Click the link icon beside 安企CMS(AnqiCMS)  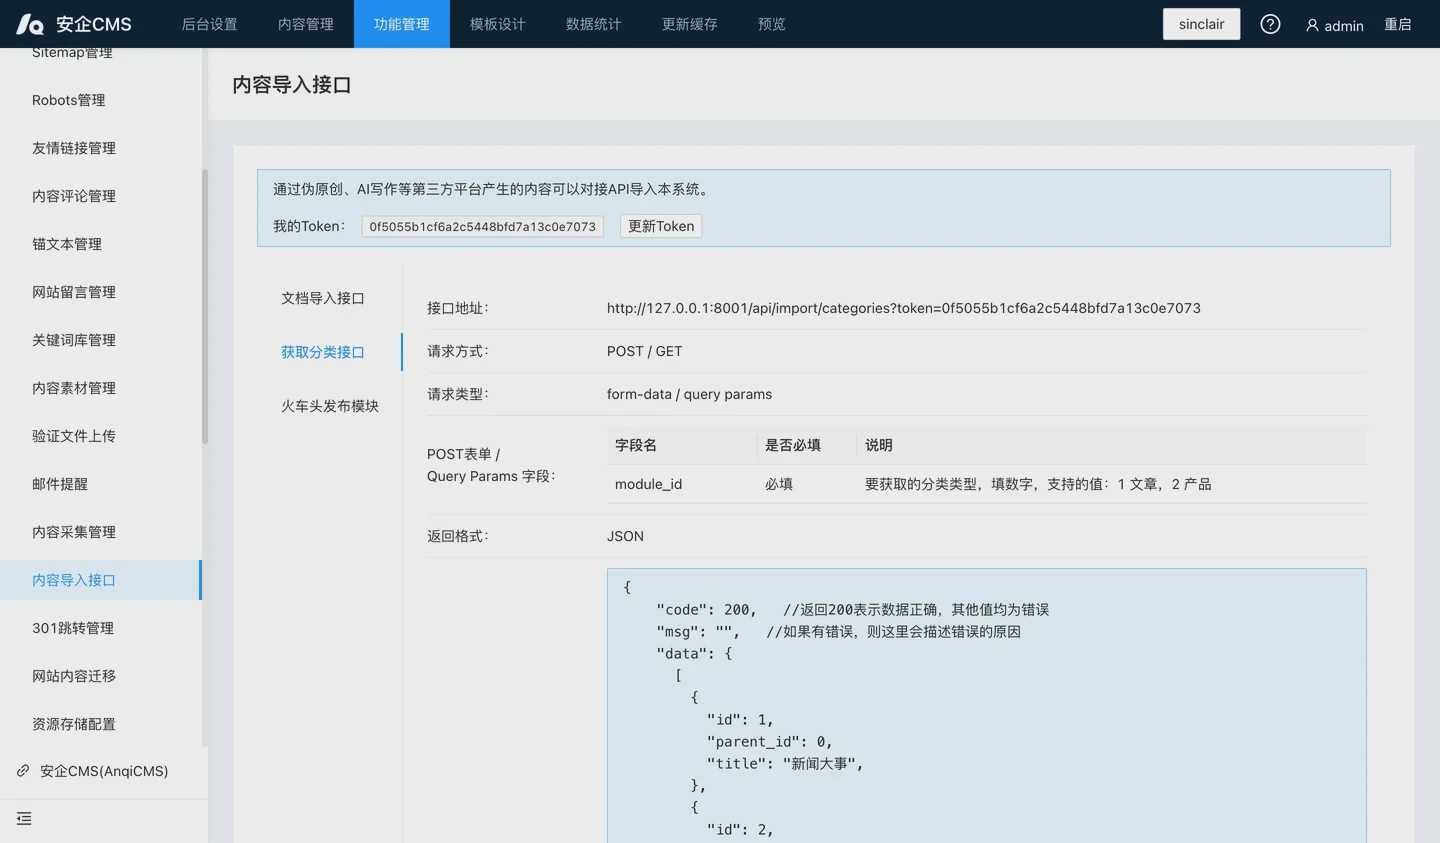[23, 771]
